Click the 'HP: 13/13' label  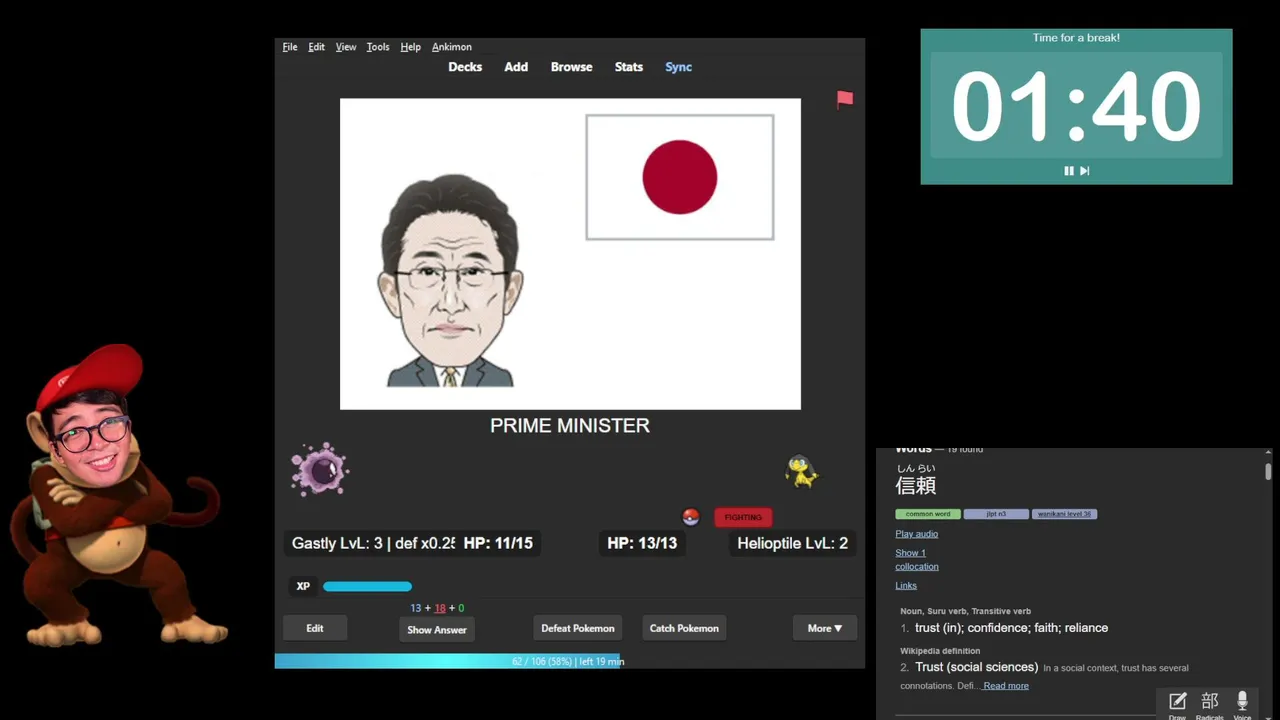pos(642,543)
